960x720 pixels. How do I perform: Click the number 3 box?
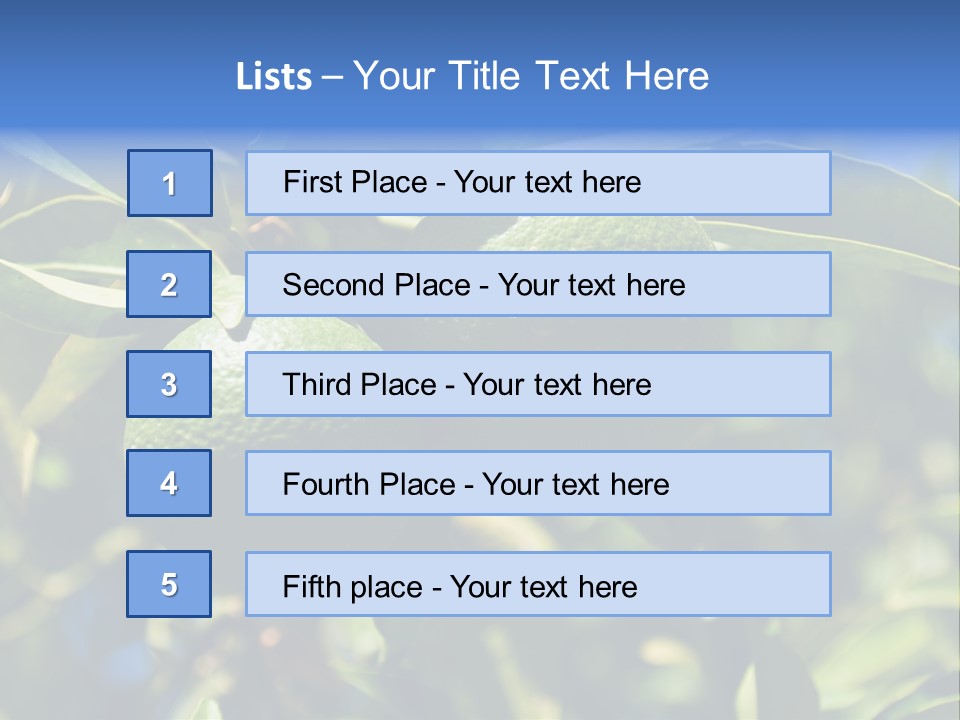(x=169, y=384)
